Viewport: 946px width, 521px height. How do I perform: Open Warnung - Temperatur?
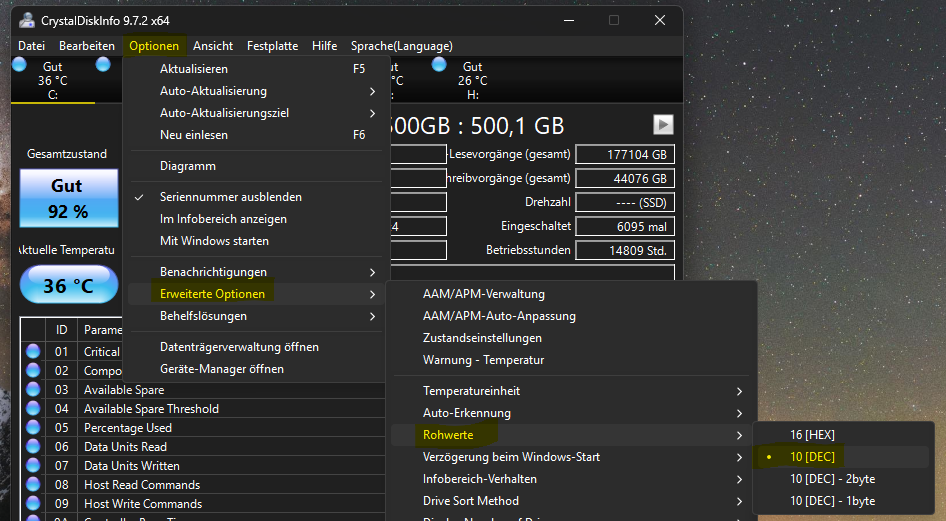click(x=571, y=360)
